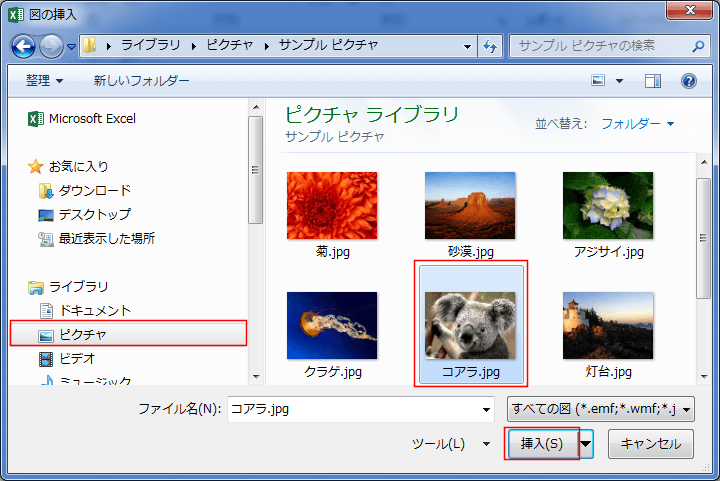Click the デスクトップ monitor icon
Image resolution: width=720 pixels, height=481 pixels.
click(46, 215)
